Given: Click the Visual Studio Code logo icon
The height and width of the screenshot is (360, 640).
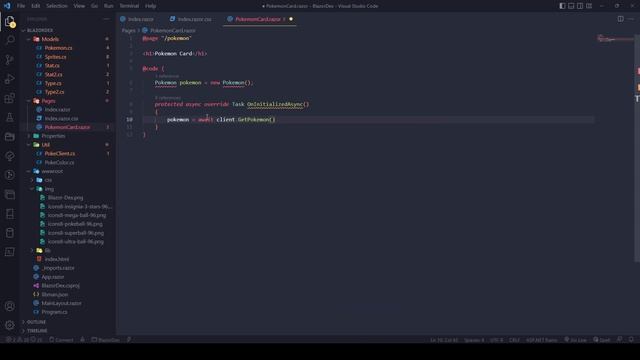Looking at the screenshot, I should (x=7, y=6).
